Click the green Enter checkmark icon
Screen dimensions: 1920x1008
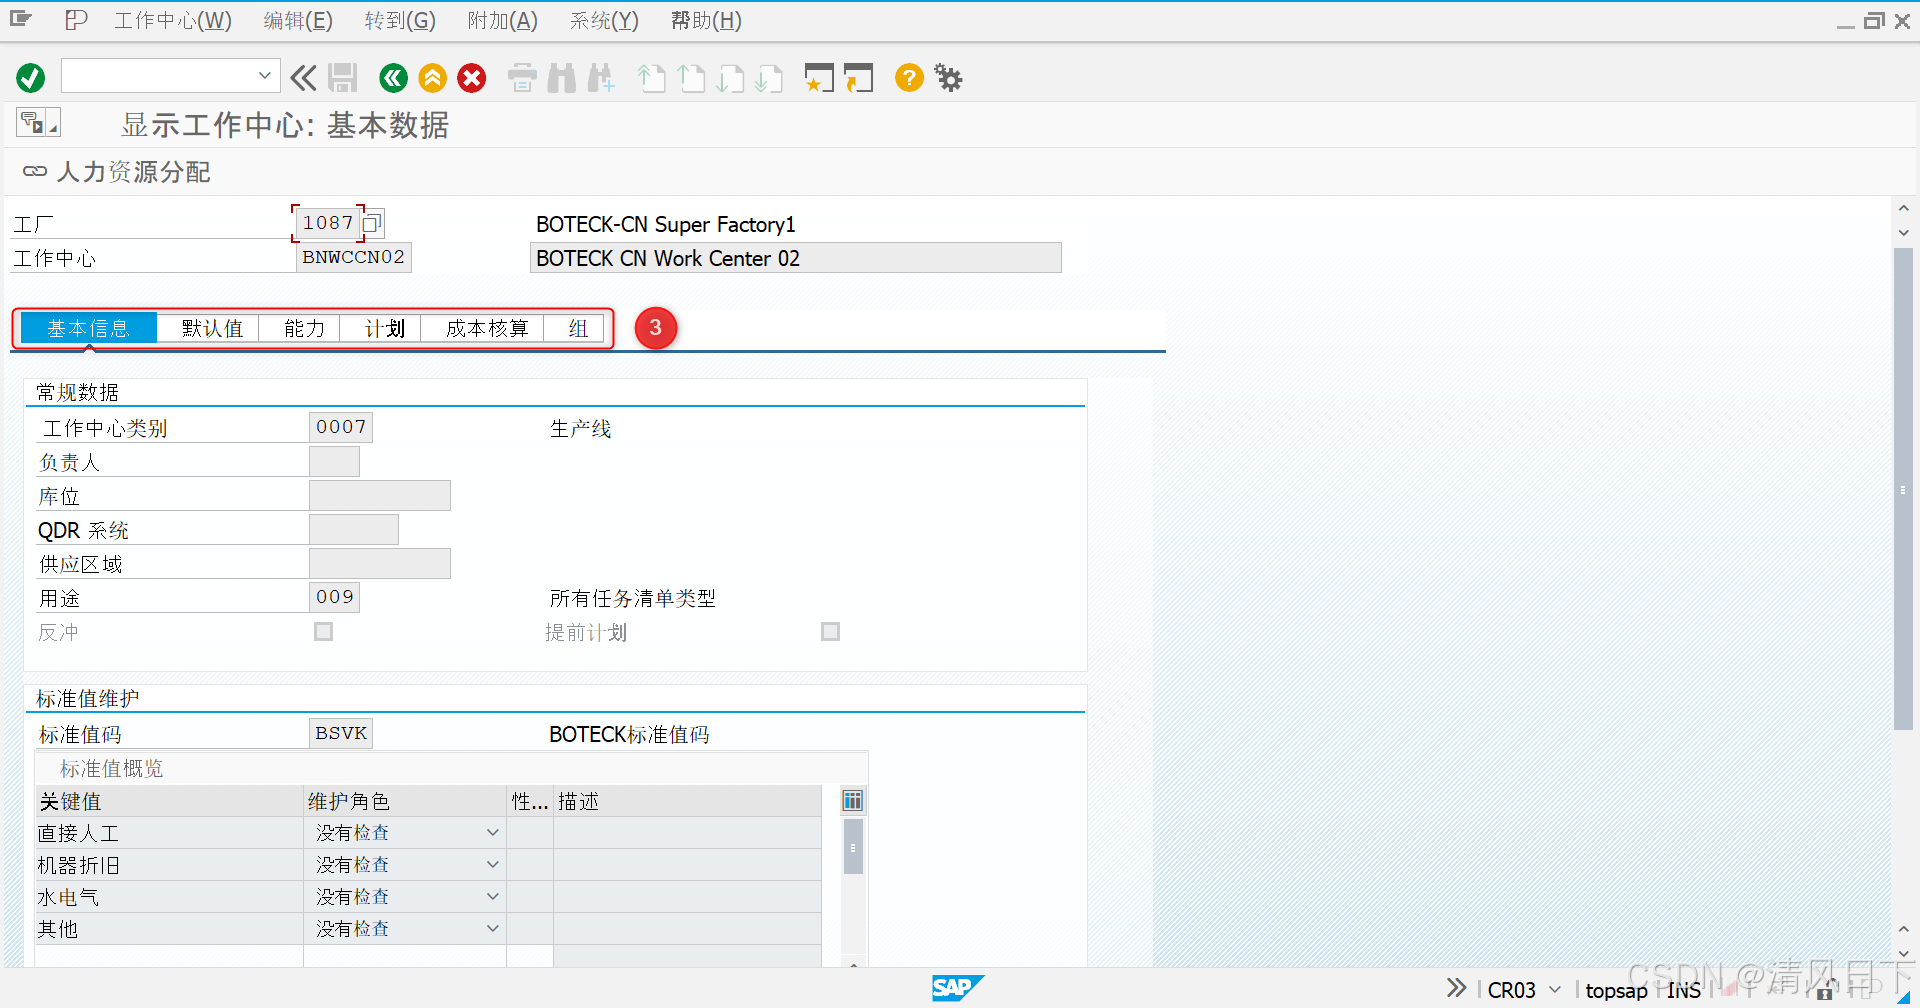point(31,78)
